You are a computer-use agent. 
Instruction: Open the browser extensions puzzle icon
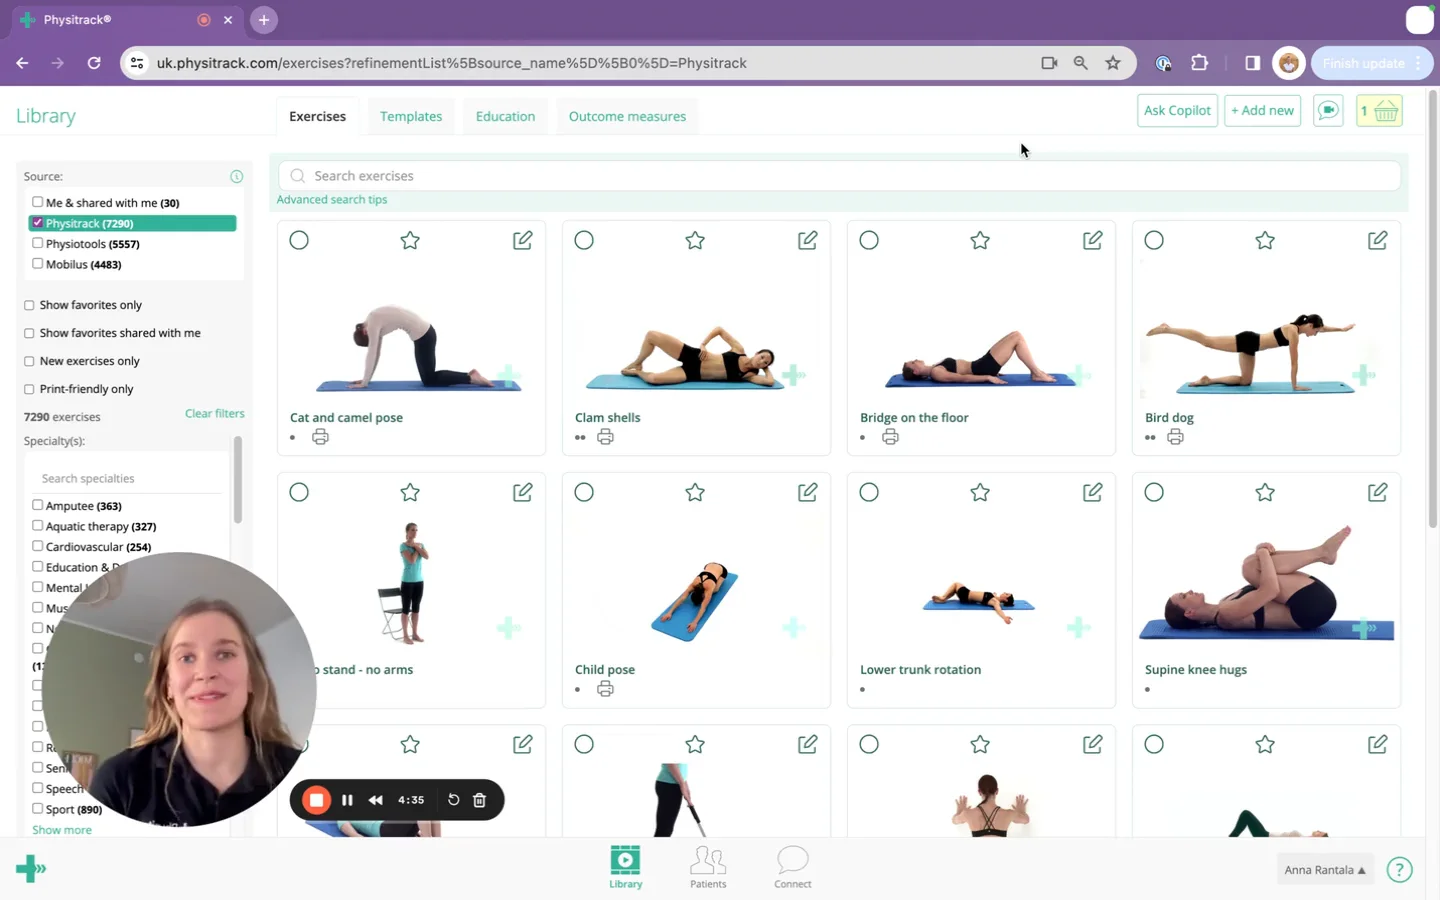point(1199,63)
